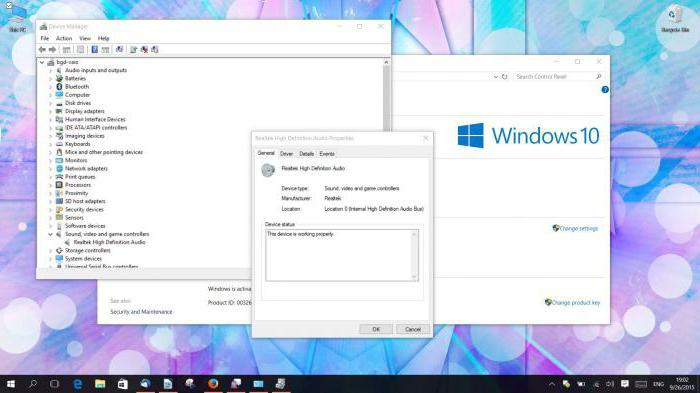Switch to the Events tab

pyautogui.click(x=327, y=154)
